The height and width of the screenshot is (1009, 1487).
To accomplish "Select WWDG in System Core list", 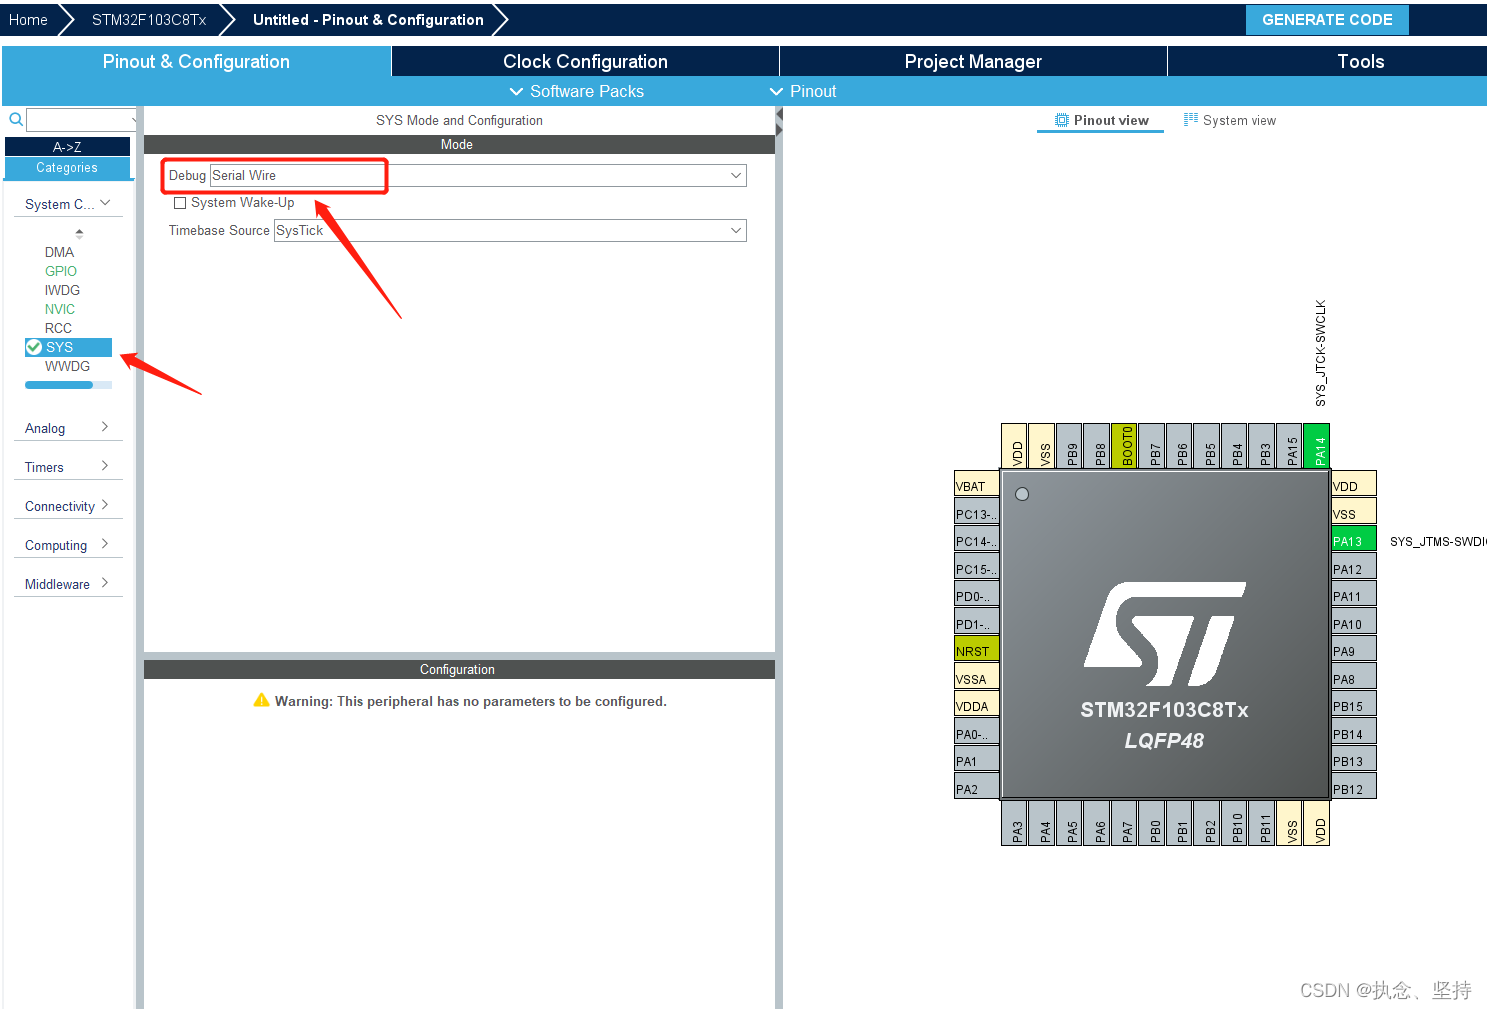I will coord(67,366).
